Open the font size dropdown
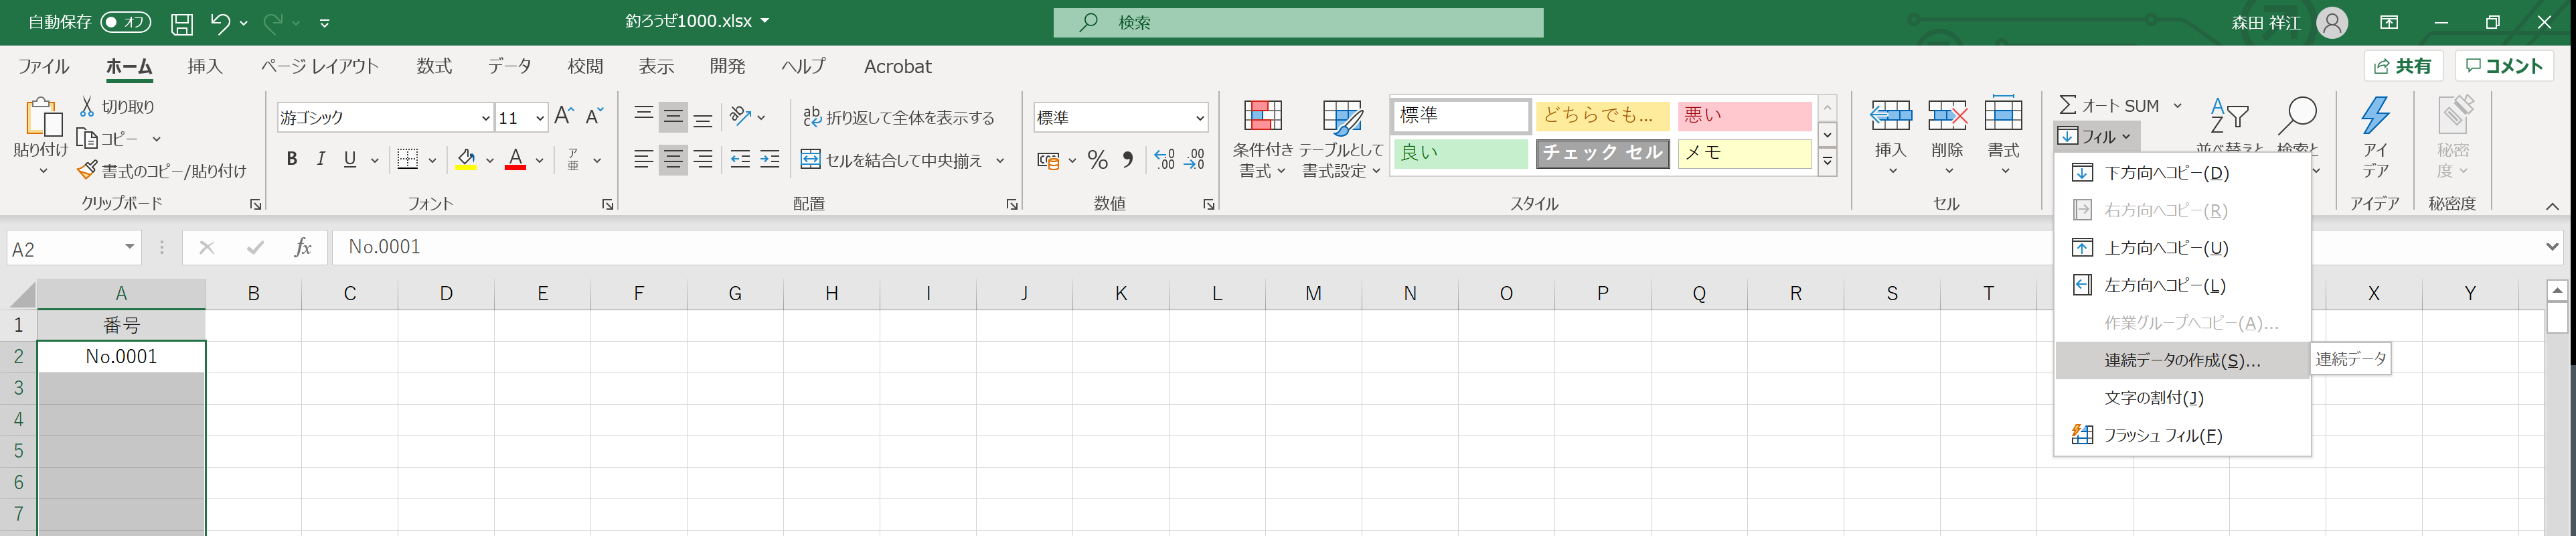The image size is (2576, 536). 540,118
